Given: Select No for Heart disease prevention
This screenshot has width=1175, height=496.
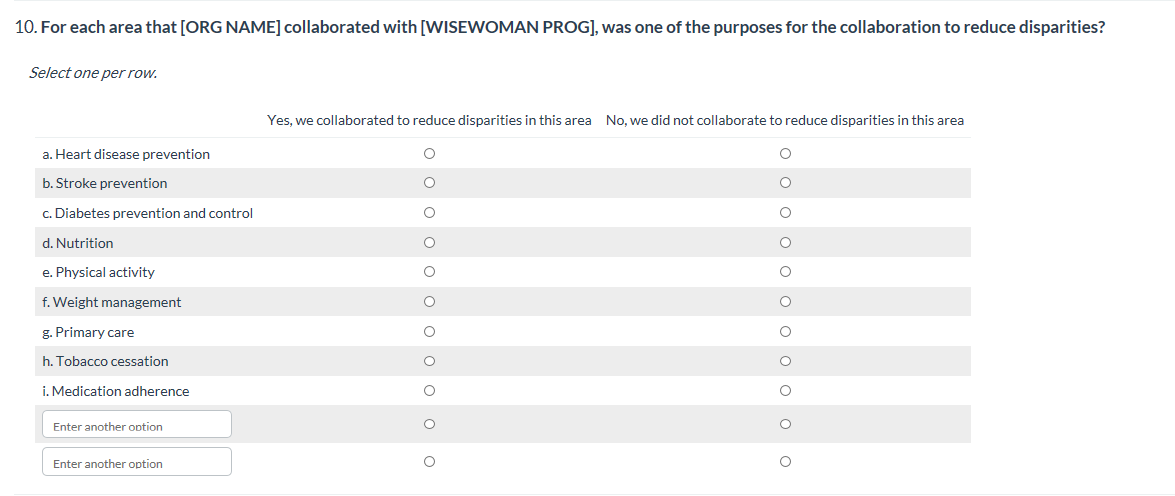Looking at the screenshot, I should 785,154.
